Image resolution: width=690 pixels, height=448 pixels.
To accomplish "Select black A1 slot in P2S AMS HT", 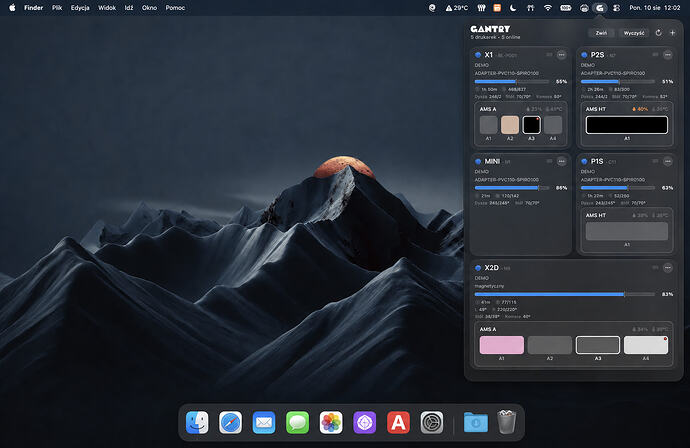I will click(x=627, y=125).
